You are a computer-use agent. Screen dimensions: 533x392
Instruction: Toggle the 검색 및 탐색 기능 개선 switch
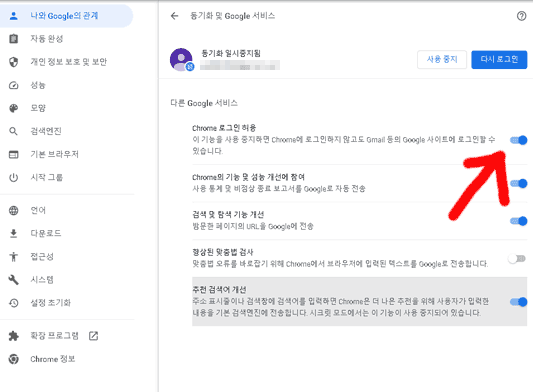click(x=518, y=221)
